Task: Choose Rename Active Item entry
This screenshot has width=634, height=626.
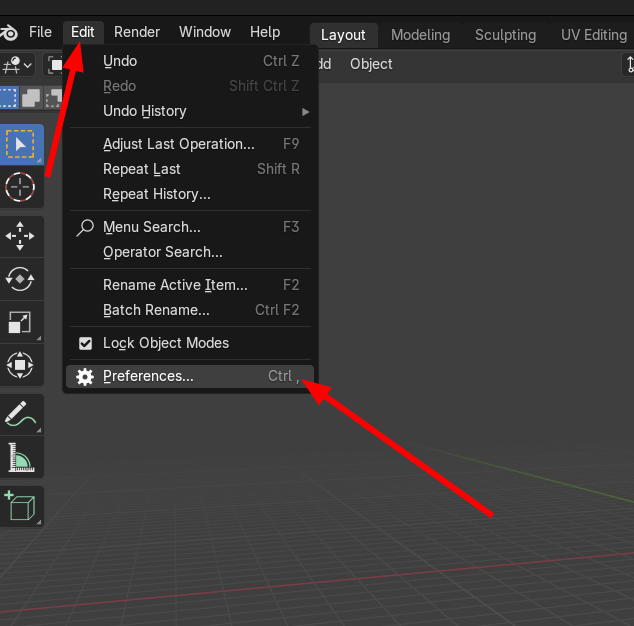Action: 190,286
